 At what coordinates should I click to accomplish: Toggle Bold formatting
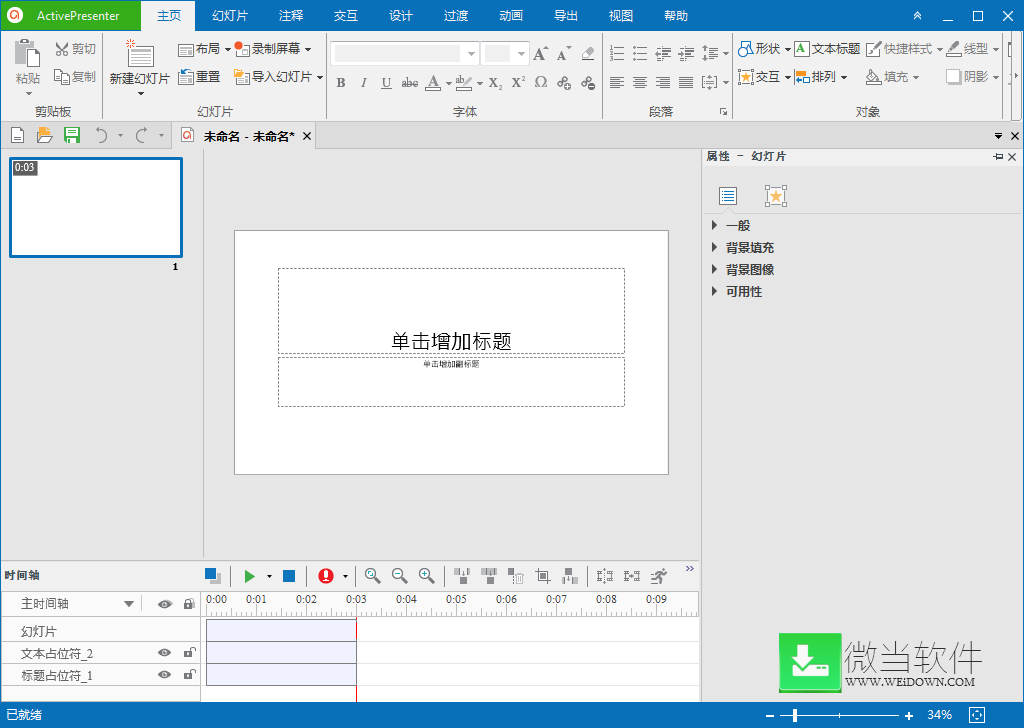tap(341, 83)
